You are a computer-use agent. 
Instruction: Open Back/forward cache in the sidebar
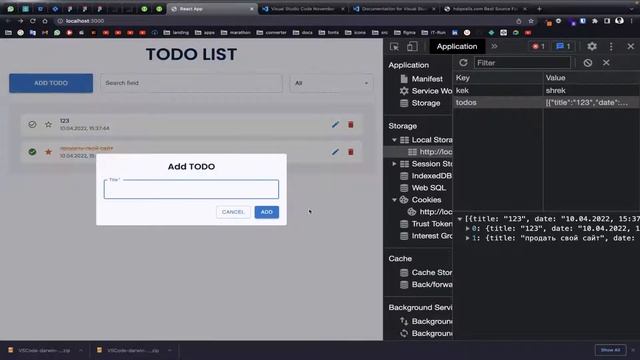[x=426, y=284]
